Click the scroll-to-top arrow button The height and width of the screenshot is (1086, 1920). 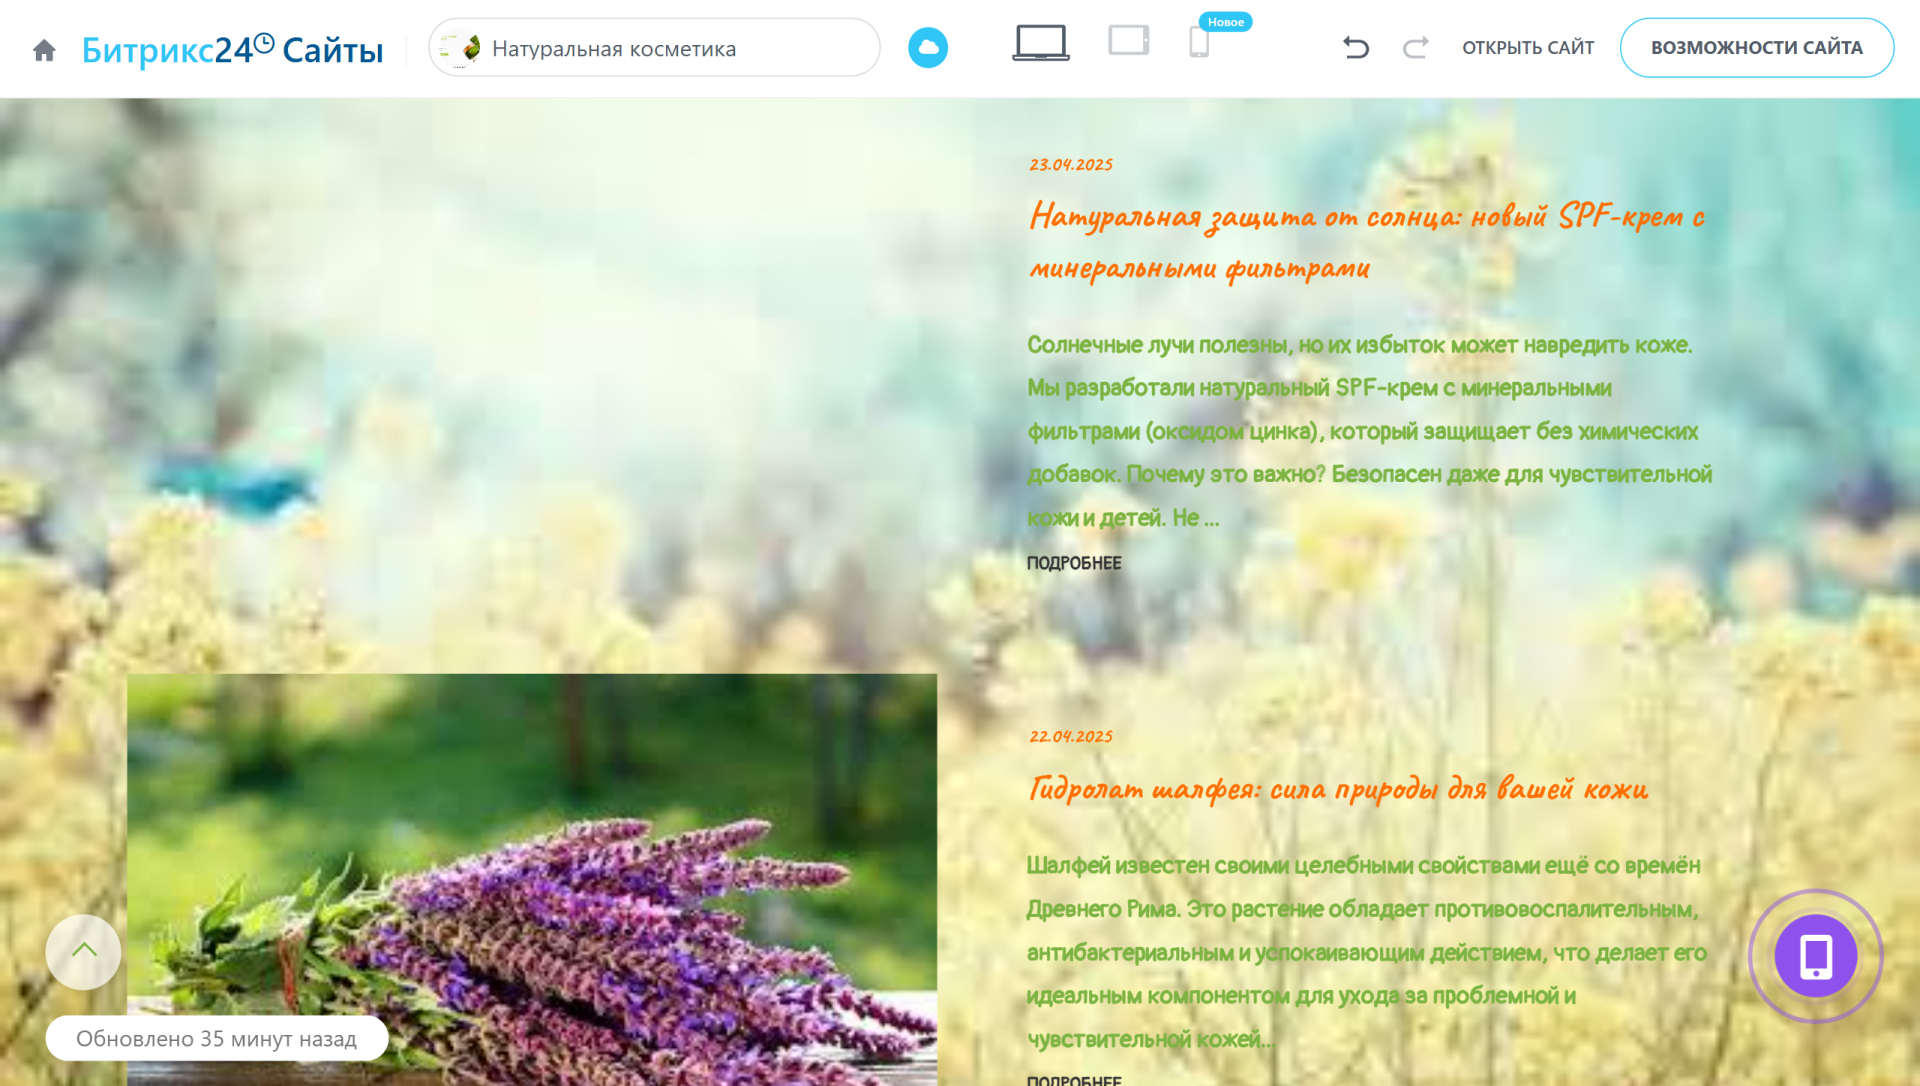83,951
